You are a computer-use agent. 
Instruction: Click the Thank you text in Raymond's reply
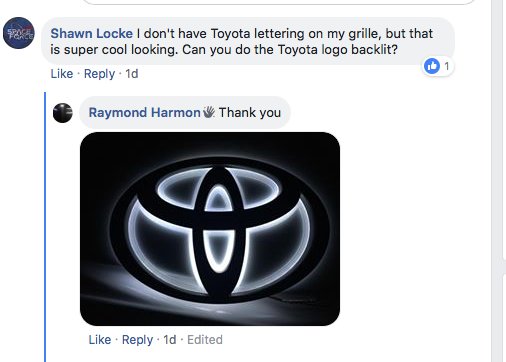pos(250,112)
